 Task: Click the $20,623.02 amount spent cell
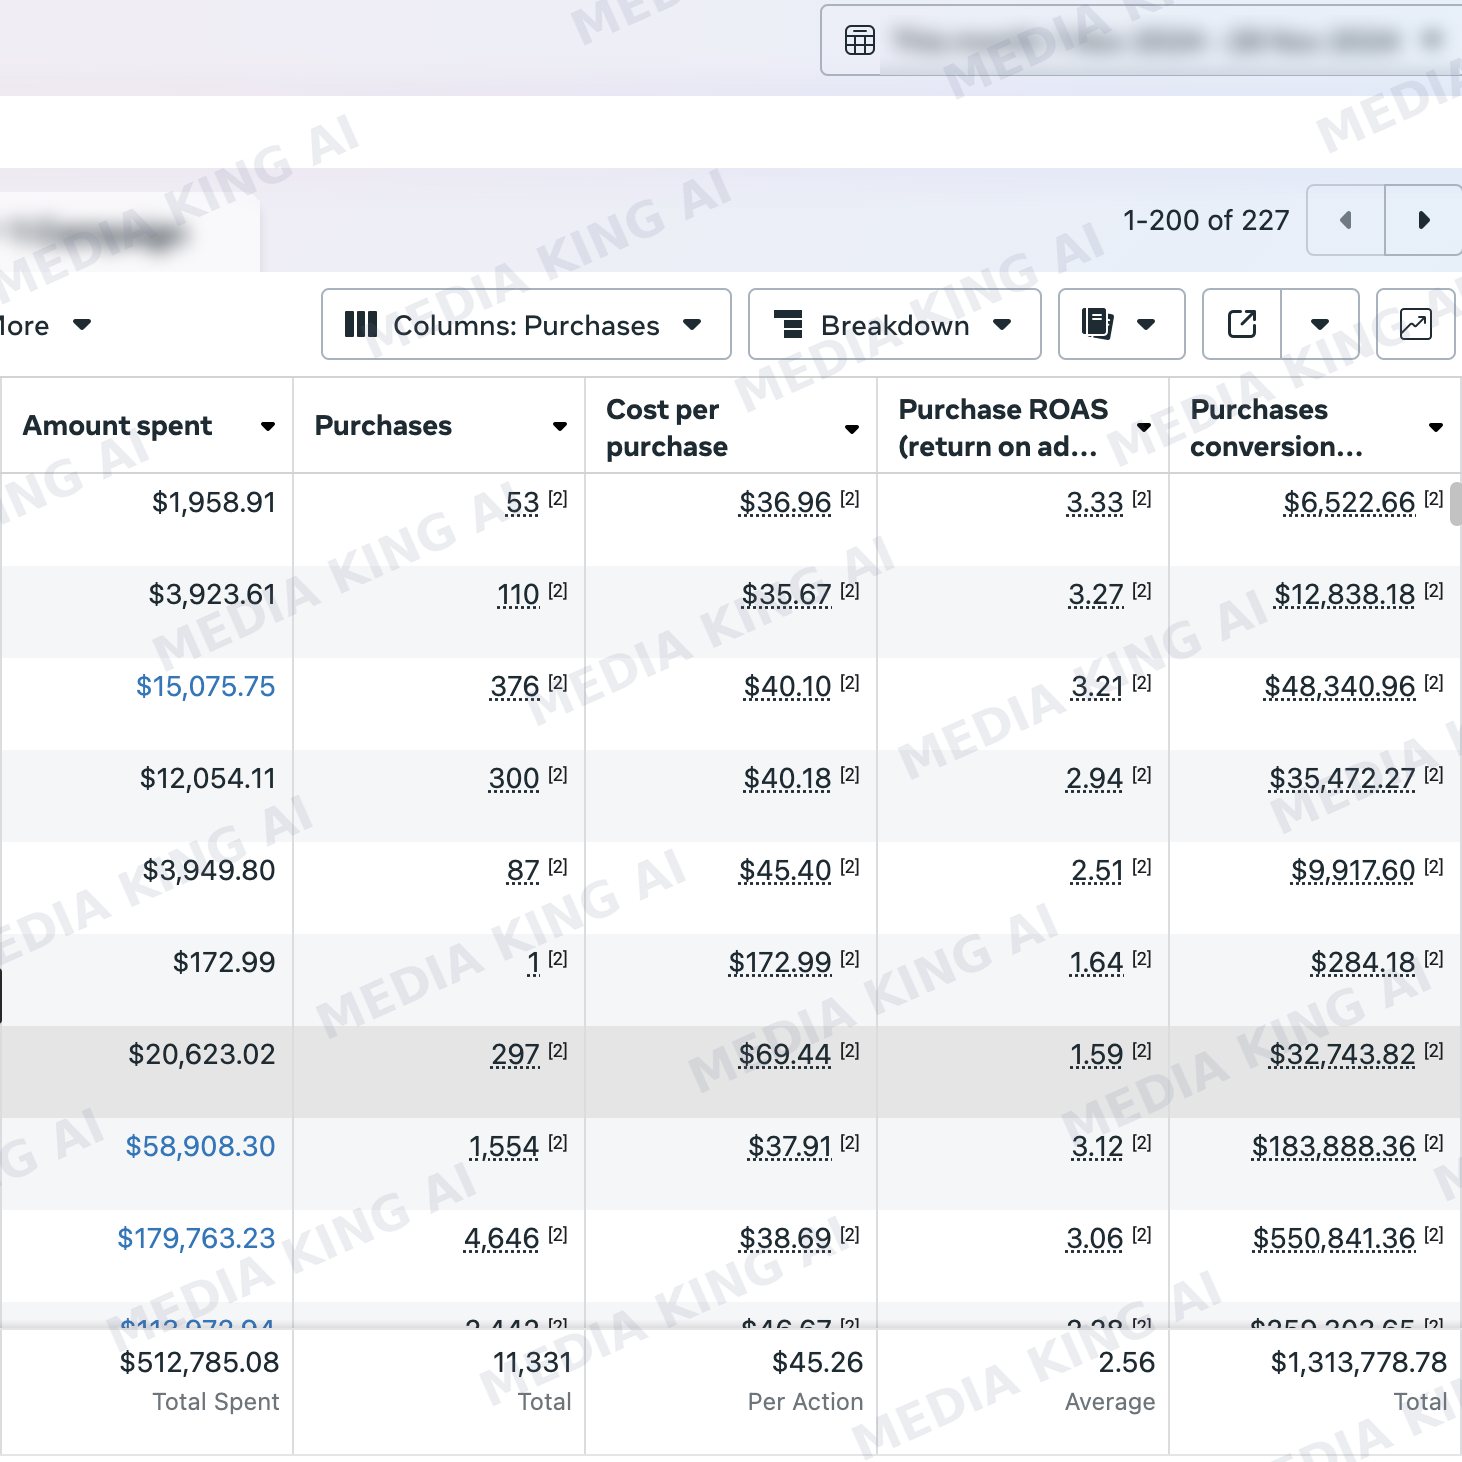[202, 1054]
